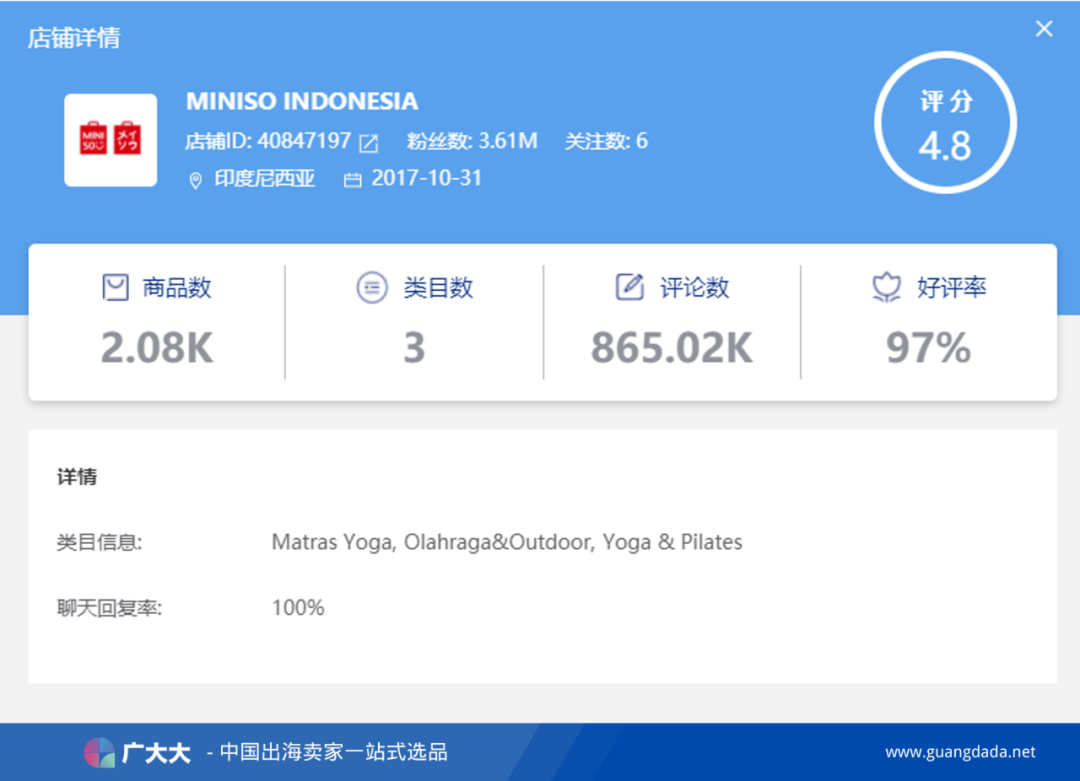This screenshot has height=781, width=1080.
Task: Click the 865.02K review count value
Action: [672, 347]
